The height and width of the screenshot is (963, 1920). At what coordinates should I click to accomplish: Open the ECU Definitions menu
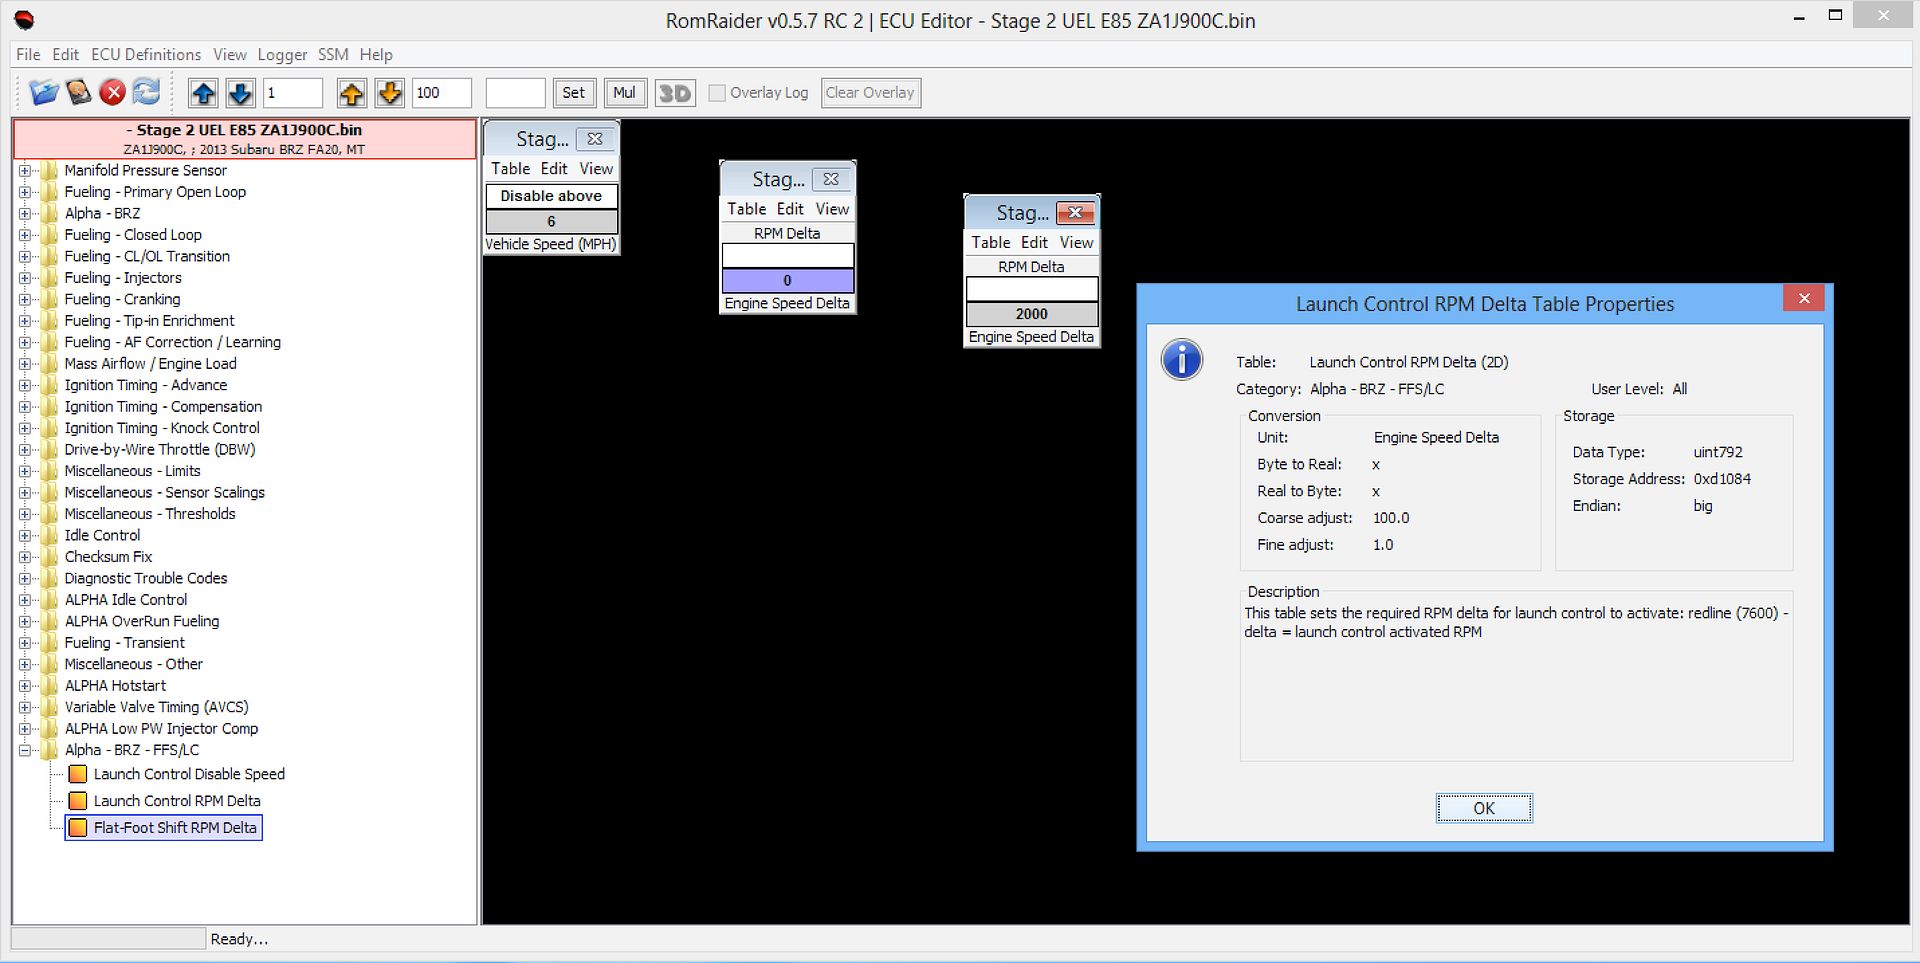pyautogui.click(x=146, y=54)
